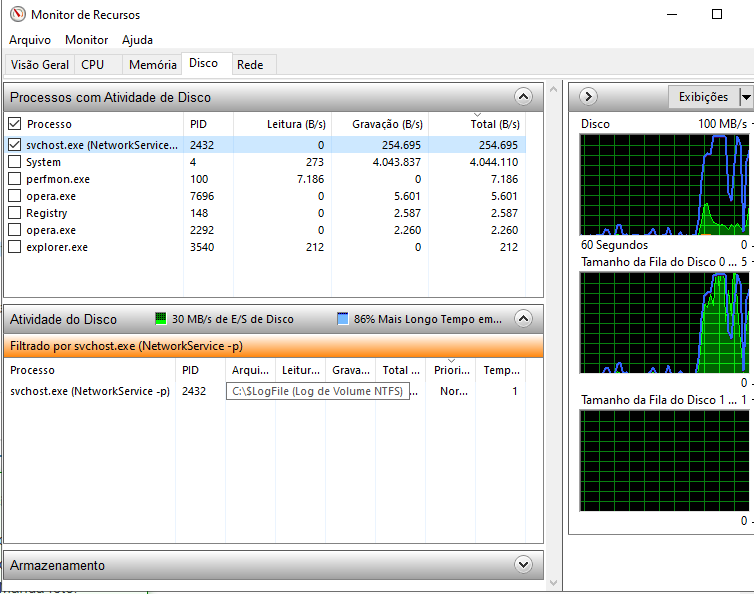
Task: Check the perfmon.exe checkbox
Action: (14, 178)
